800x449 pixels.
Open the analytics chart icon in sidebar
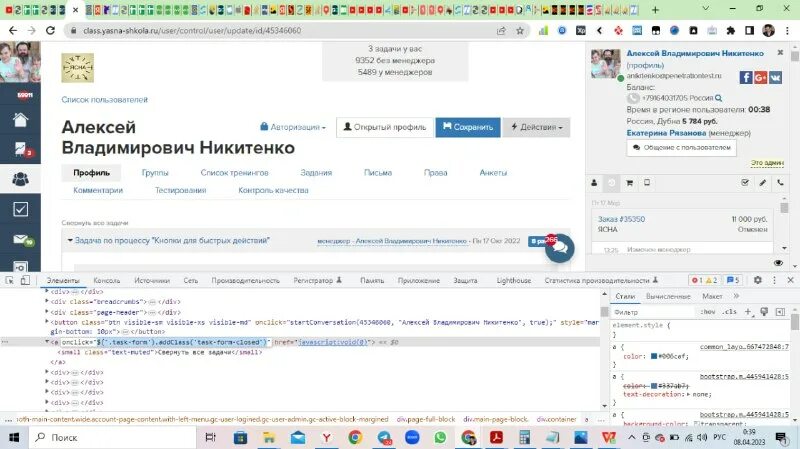click(x=20, y=149)
